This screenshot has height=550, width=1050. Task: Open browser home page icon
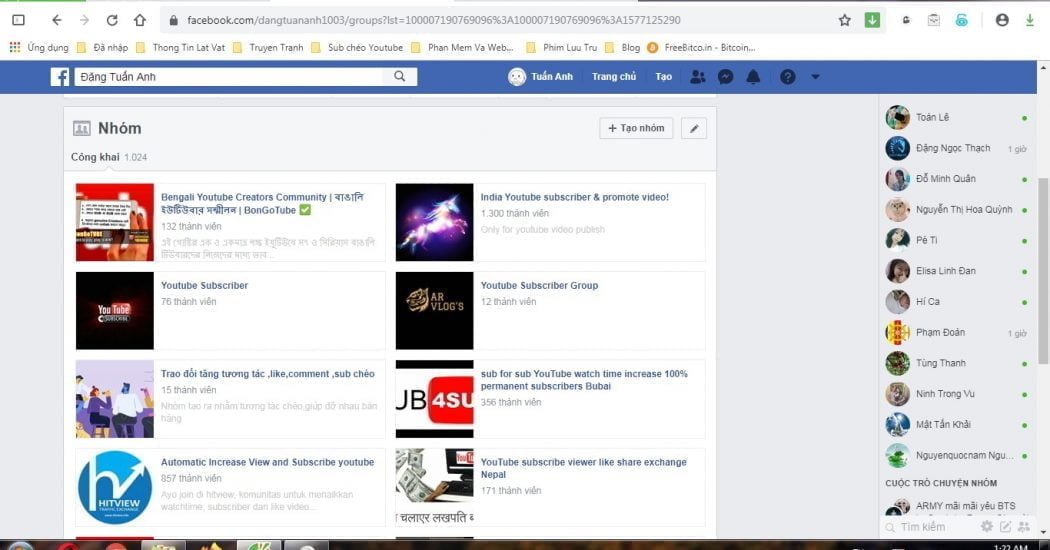139,20
